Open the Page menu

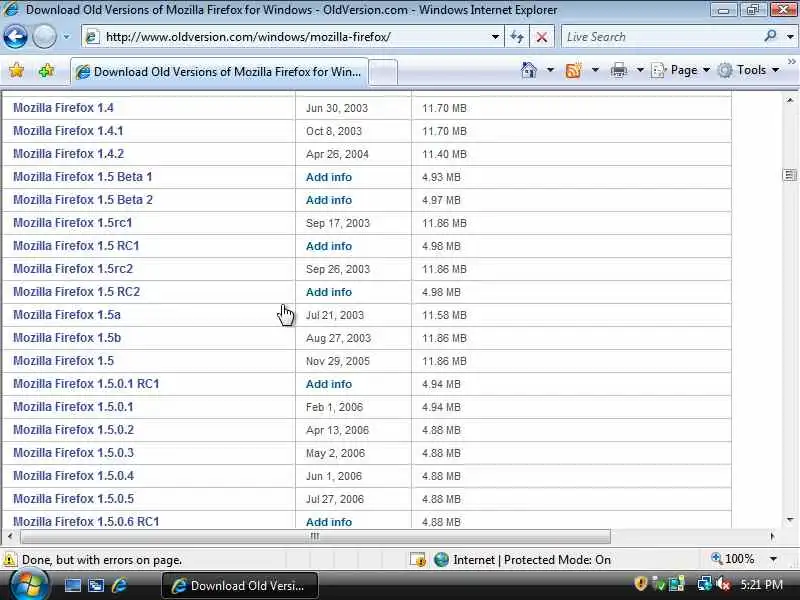[x=680, y=70]
